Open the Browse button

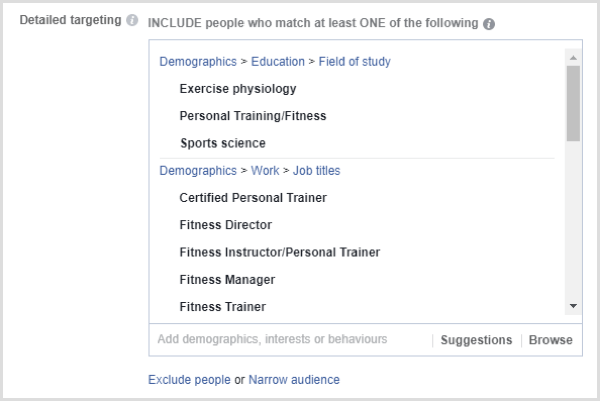click(x=551, y=340)
